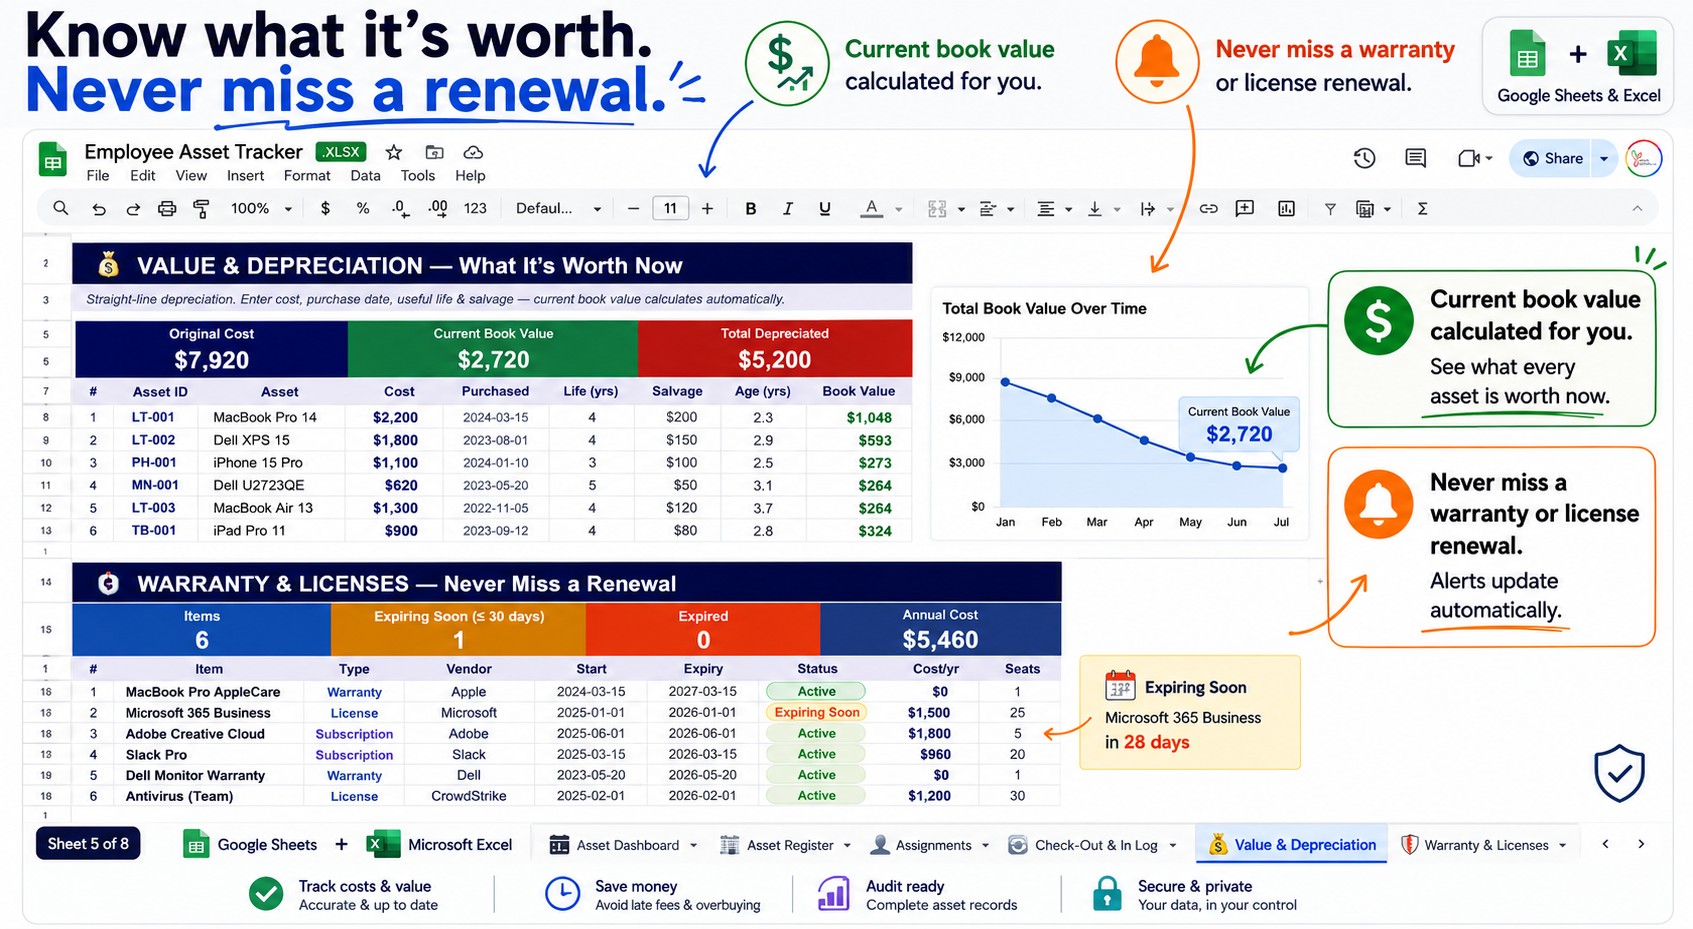Open horizontal align dropdown
This screenshot has width=1693, height=929.
(x=1054, y=209)
